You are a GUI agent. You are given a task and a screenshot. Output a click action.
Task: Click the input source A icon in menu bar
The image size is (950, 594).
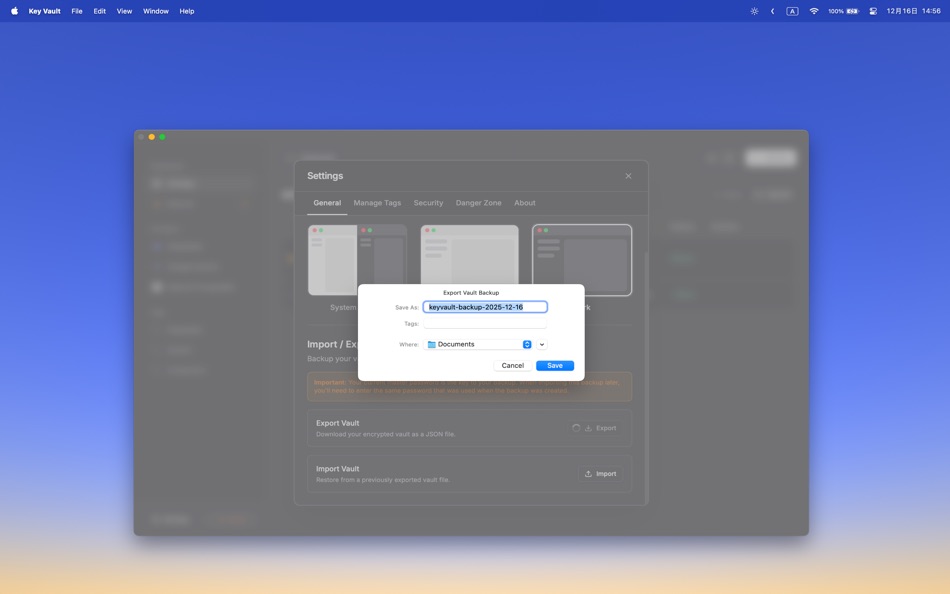click(x=791, y=11)
